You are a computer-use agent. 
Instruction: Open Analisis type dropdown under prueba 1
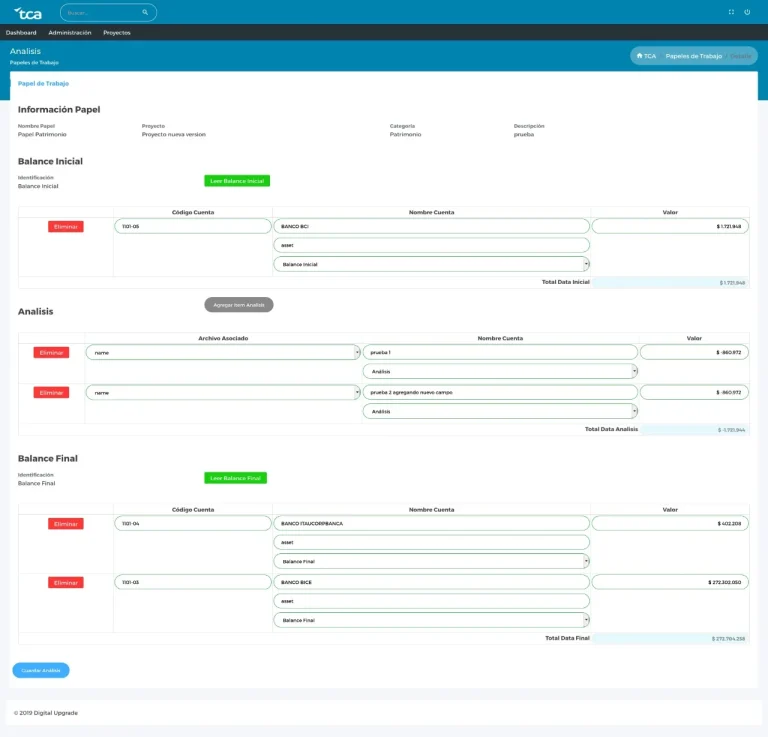(500, 371)
